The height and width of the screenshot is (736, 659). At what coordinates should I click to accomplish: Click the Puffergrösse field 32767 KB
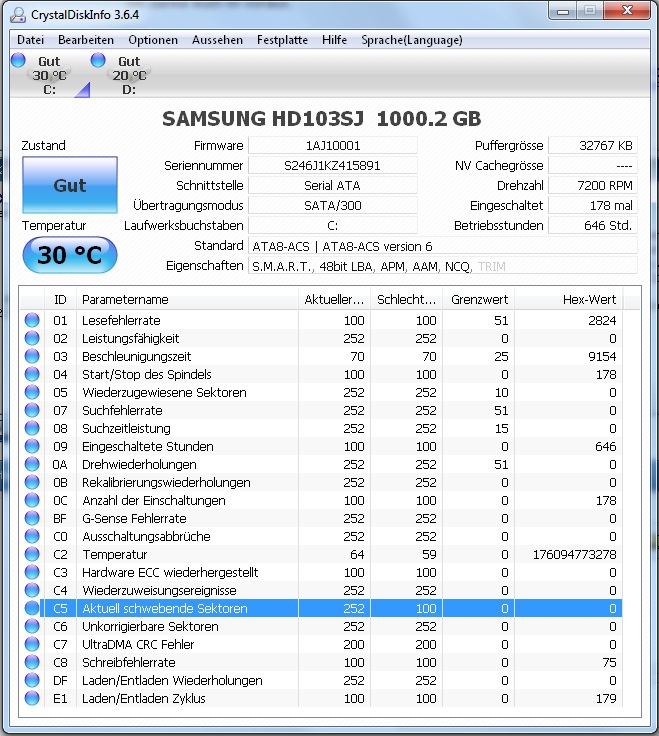[x=593, y=146]
